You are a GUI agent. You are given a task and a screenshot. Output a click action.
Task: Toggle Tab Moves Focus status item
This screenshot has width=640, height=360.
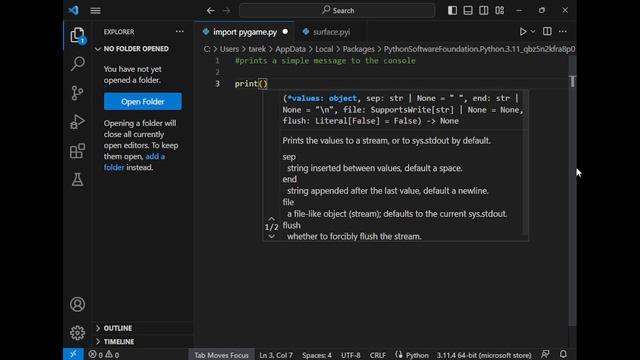pyautogui.click(x=221, y=355)
